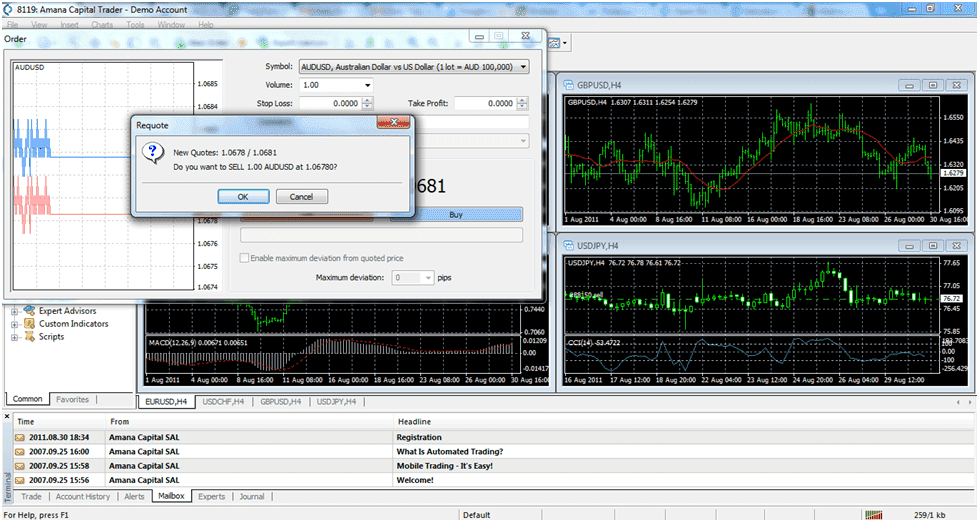979x520 pixels.
Task: Open the Registration mail envelope icon
Action: (20, 437)
